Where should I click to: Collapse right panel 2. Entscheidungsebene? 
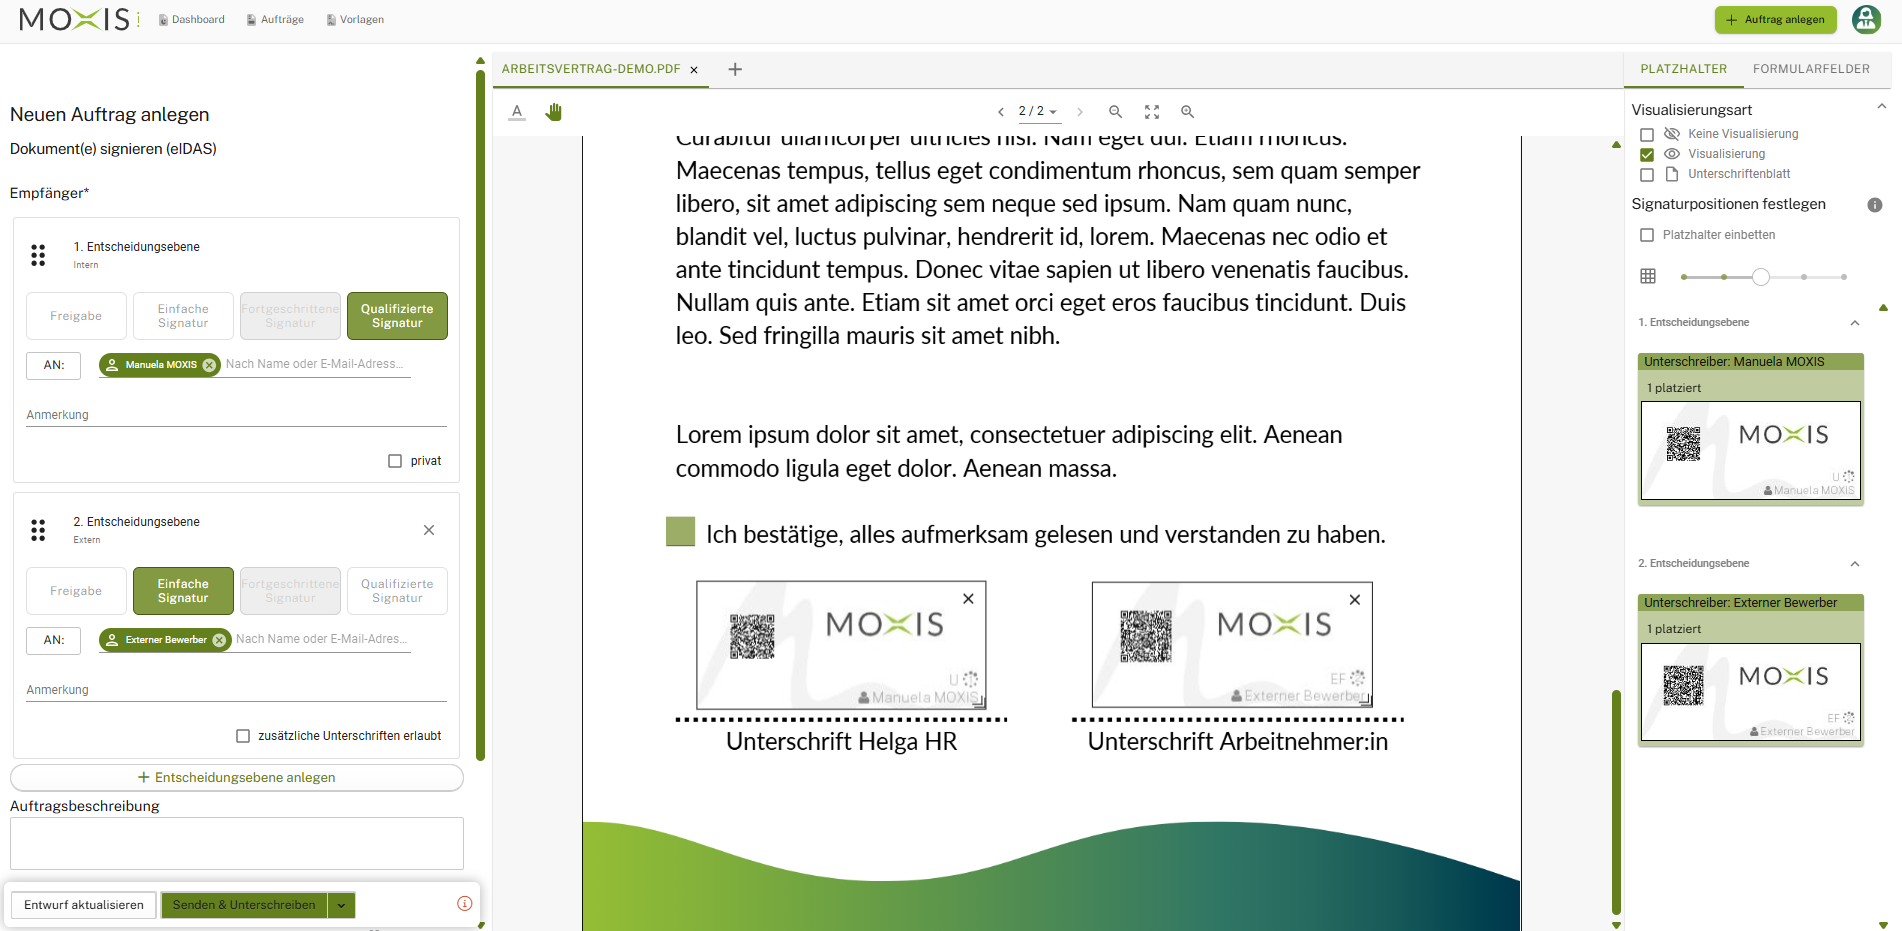[1855, 564]
